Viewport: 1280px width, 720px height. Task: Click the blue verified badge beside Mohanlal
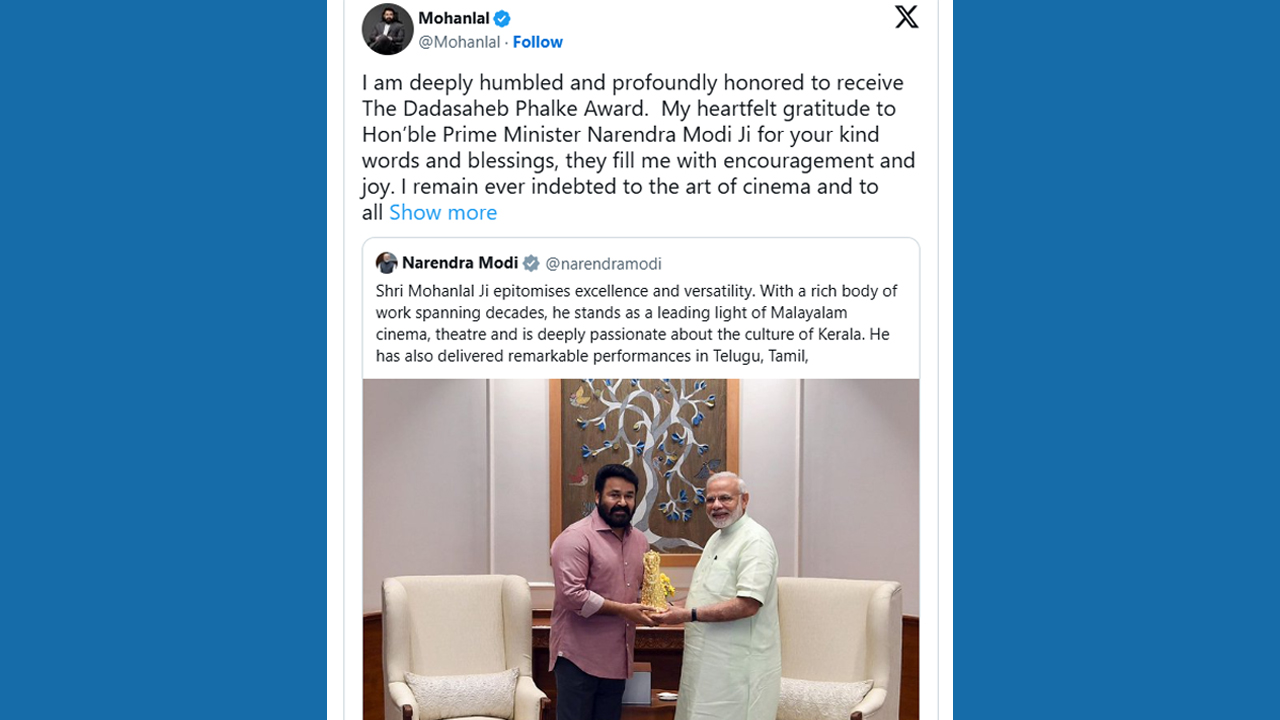coord(502,18)
